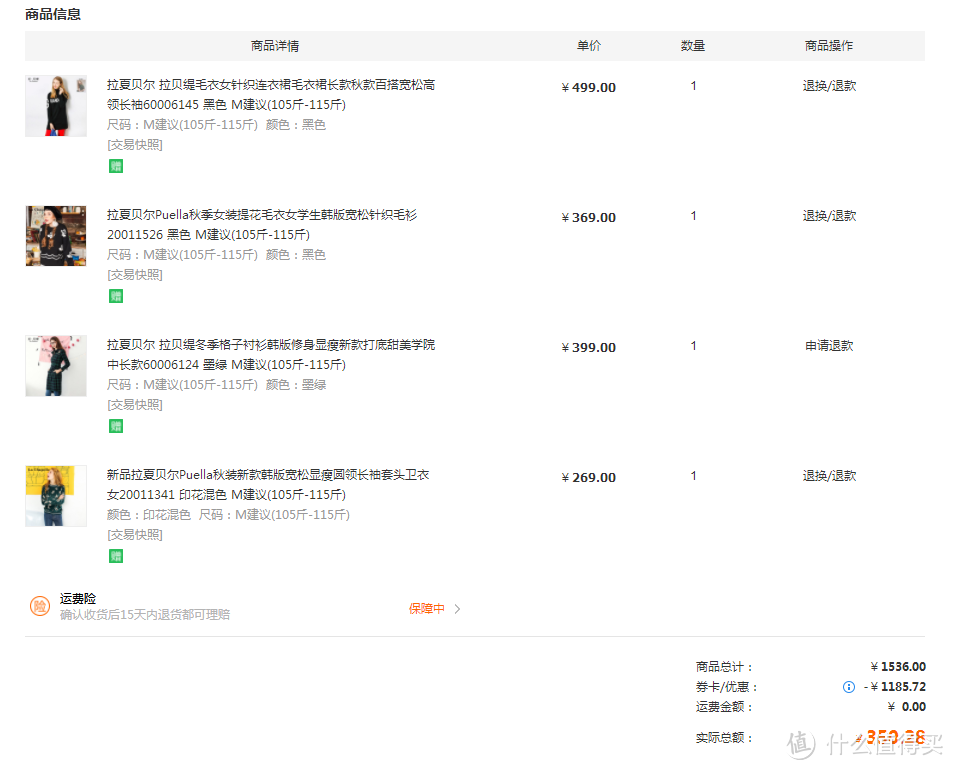This screenshot has height=770, width=953.
Task: Click the -¥1185.72 coupon discount amount
Action: pyautogui.click(x=895, y=687)
